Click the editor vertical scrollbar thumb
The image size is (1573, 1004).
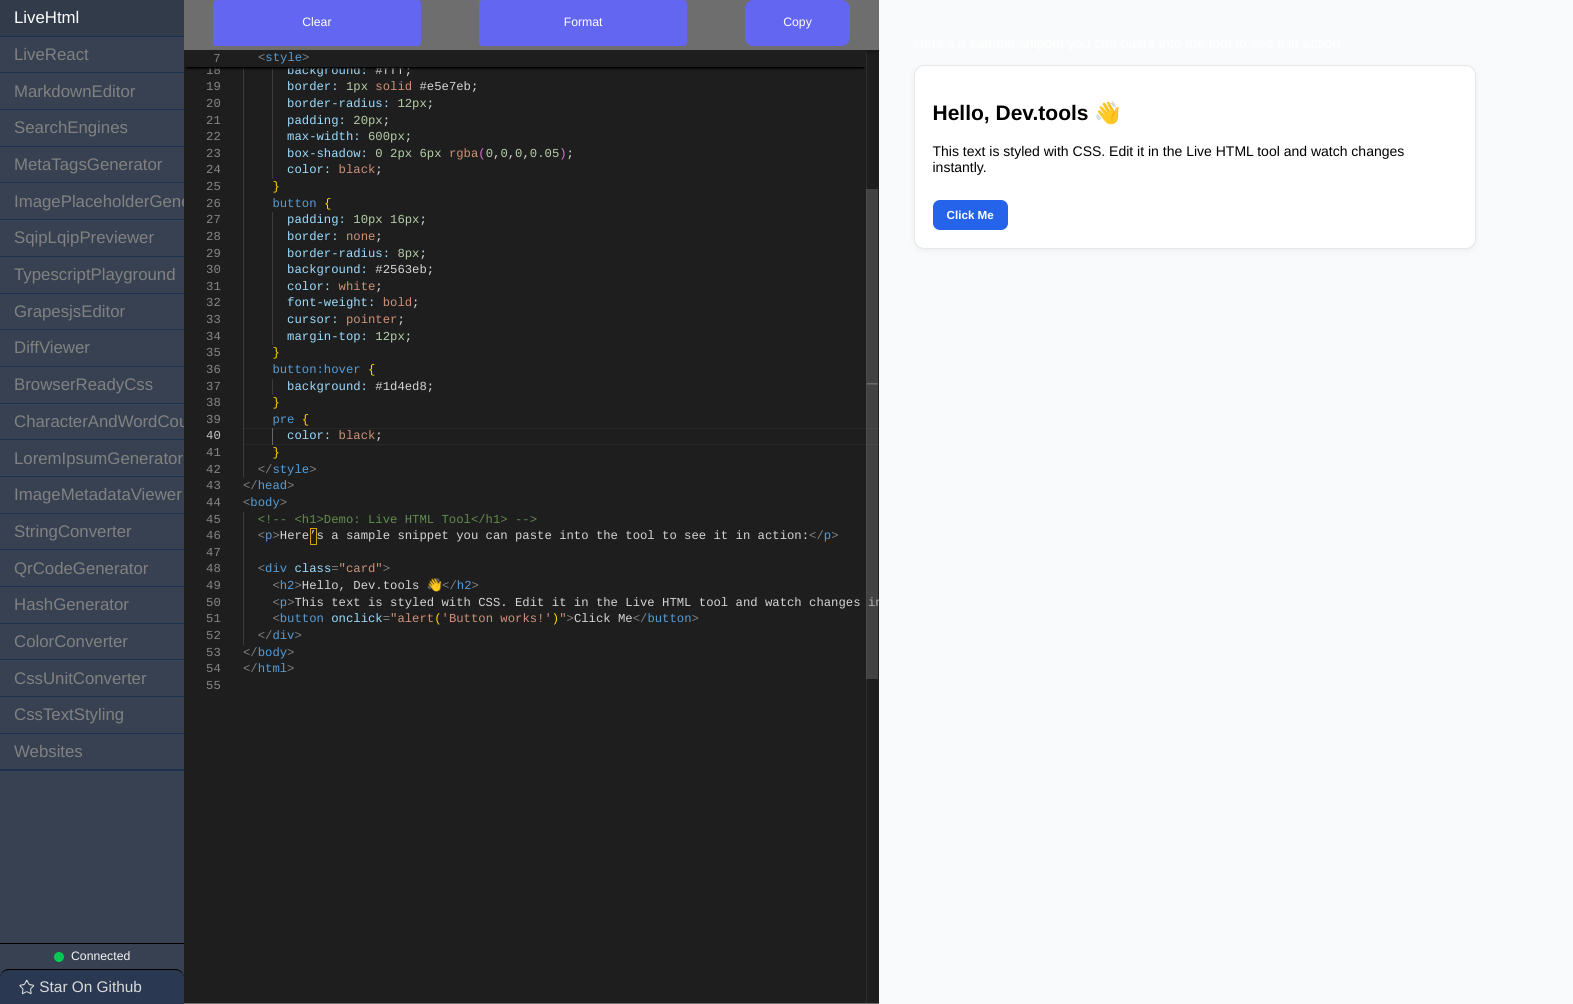(872, 434)
